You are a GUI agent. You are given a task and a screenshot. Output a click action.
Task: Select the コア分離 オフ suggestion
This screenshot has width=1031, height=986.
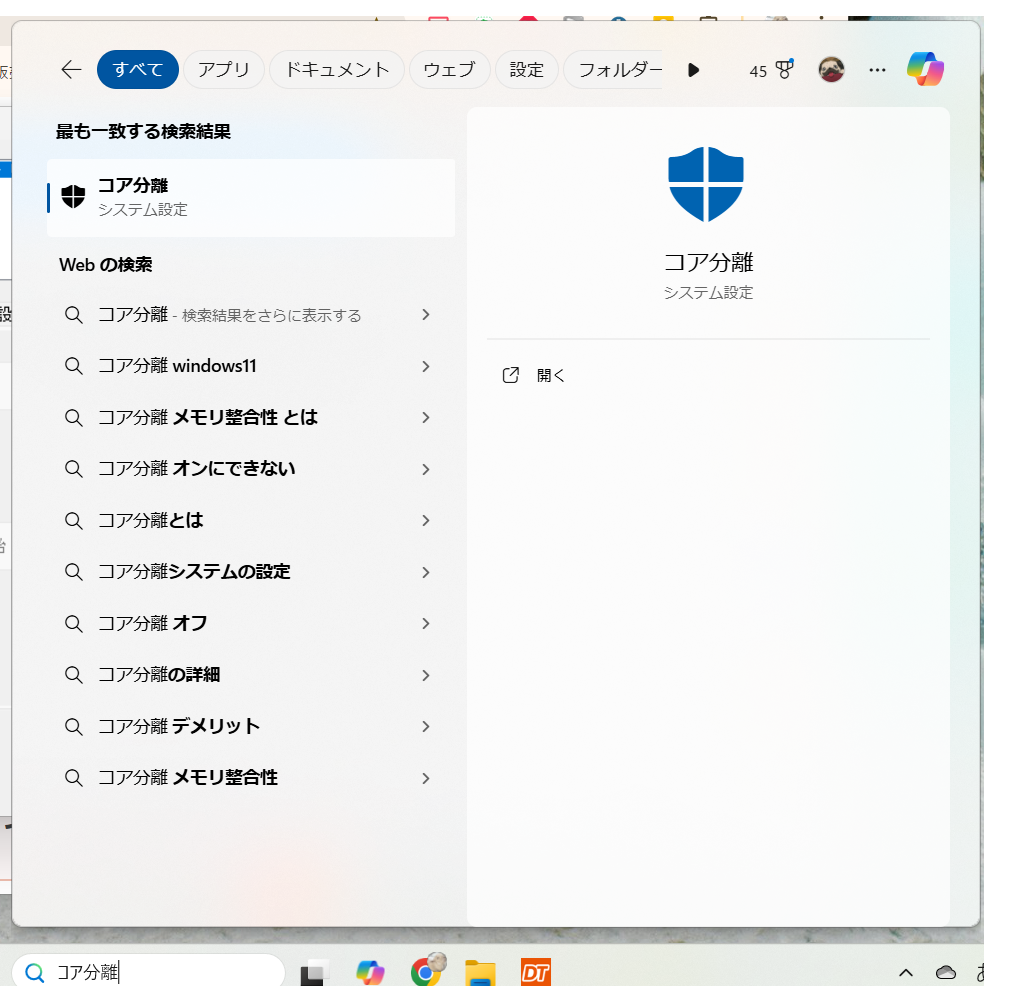[x=251, y=623]
